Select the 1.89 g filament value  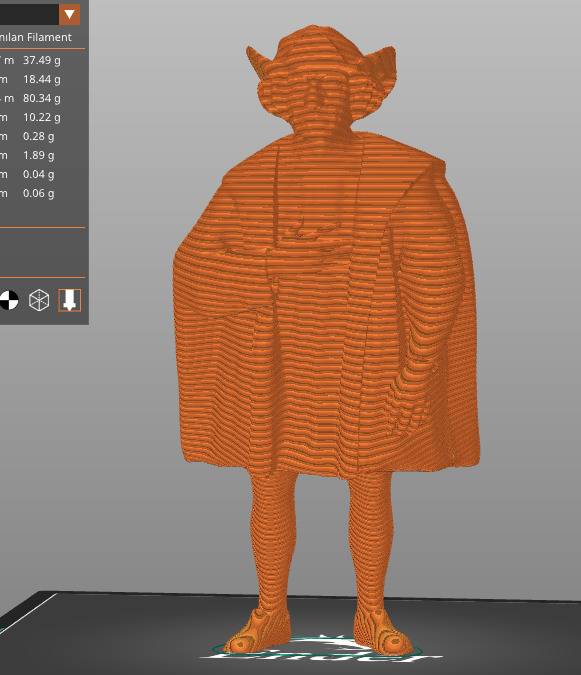tap(39, 155)
